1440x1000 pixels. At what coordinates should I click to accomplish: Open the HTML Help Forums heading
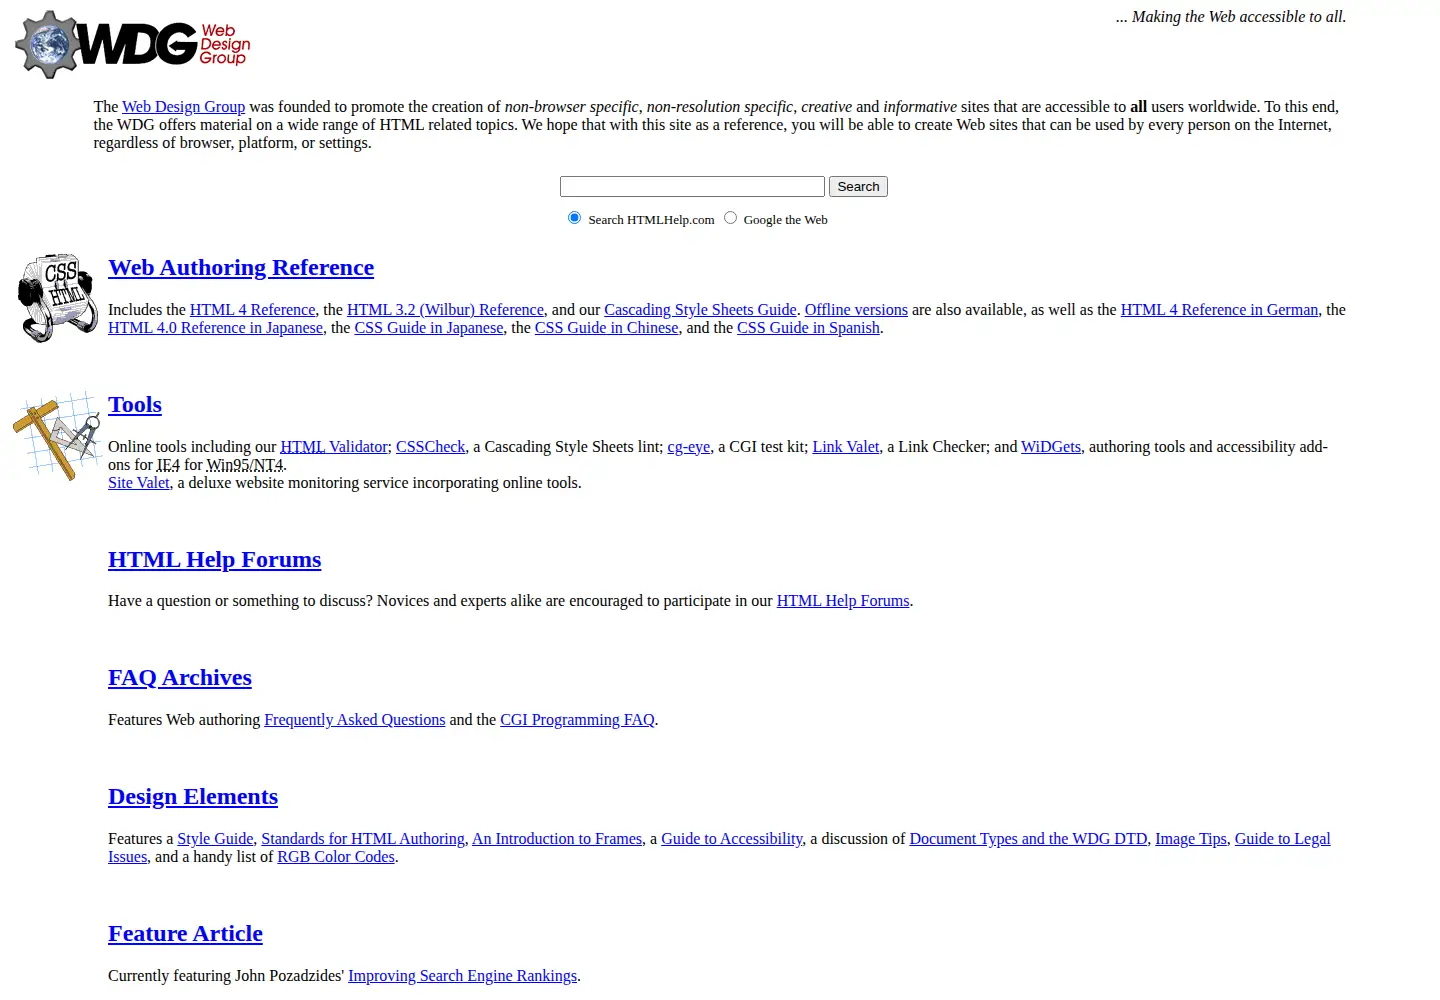tap(215, 560)
